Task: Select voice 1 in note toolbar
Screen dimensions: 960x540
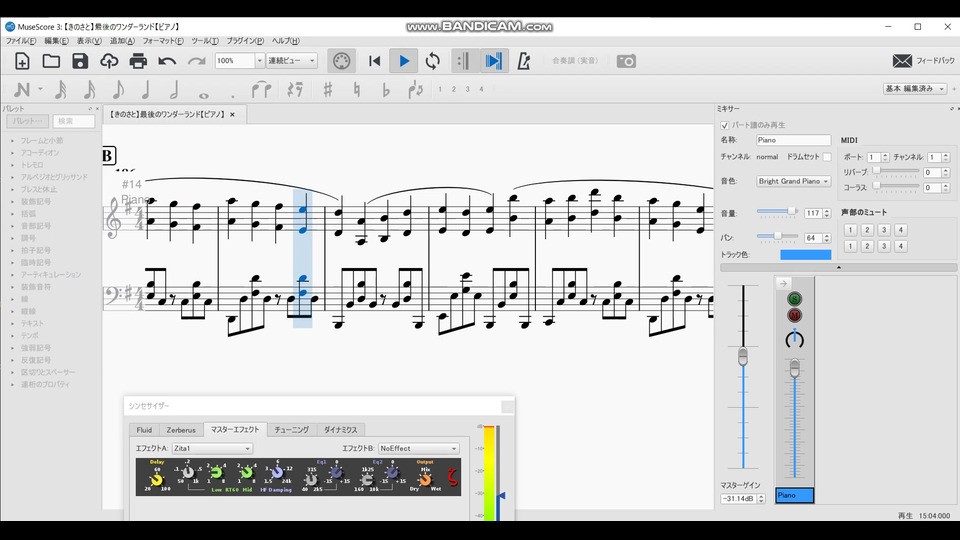Action: [440, 89]
